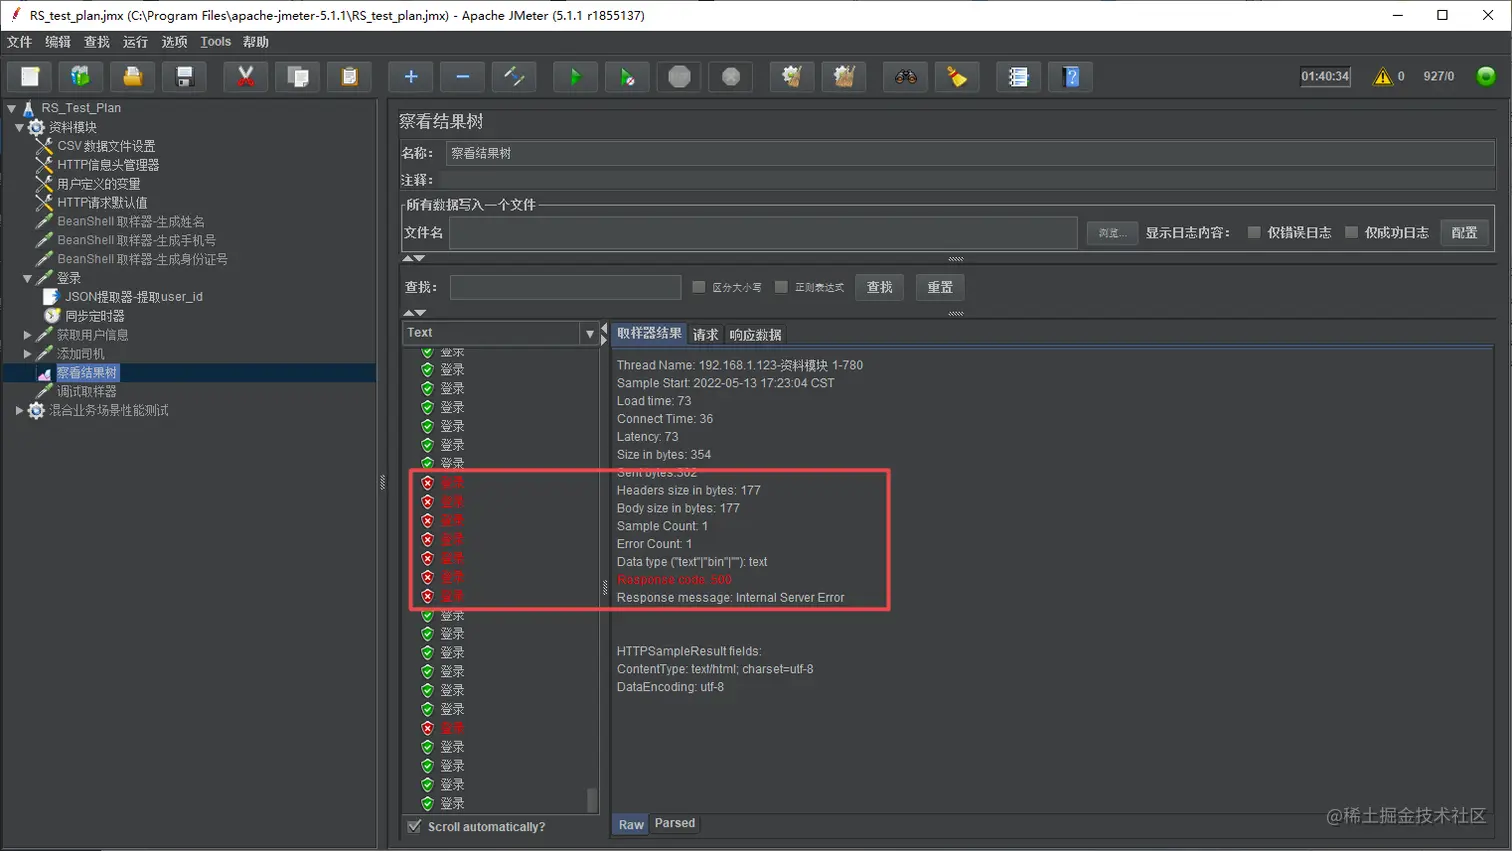Click the Clear All brooms icon
Viewport: 1512px width, 851px height.
tap(844, 77)
